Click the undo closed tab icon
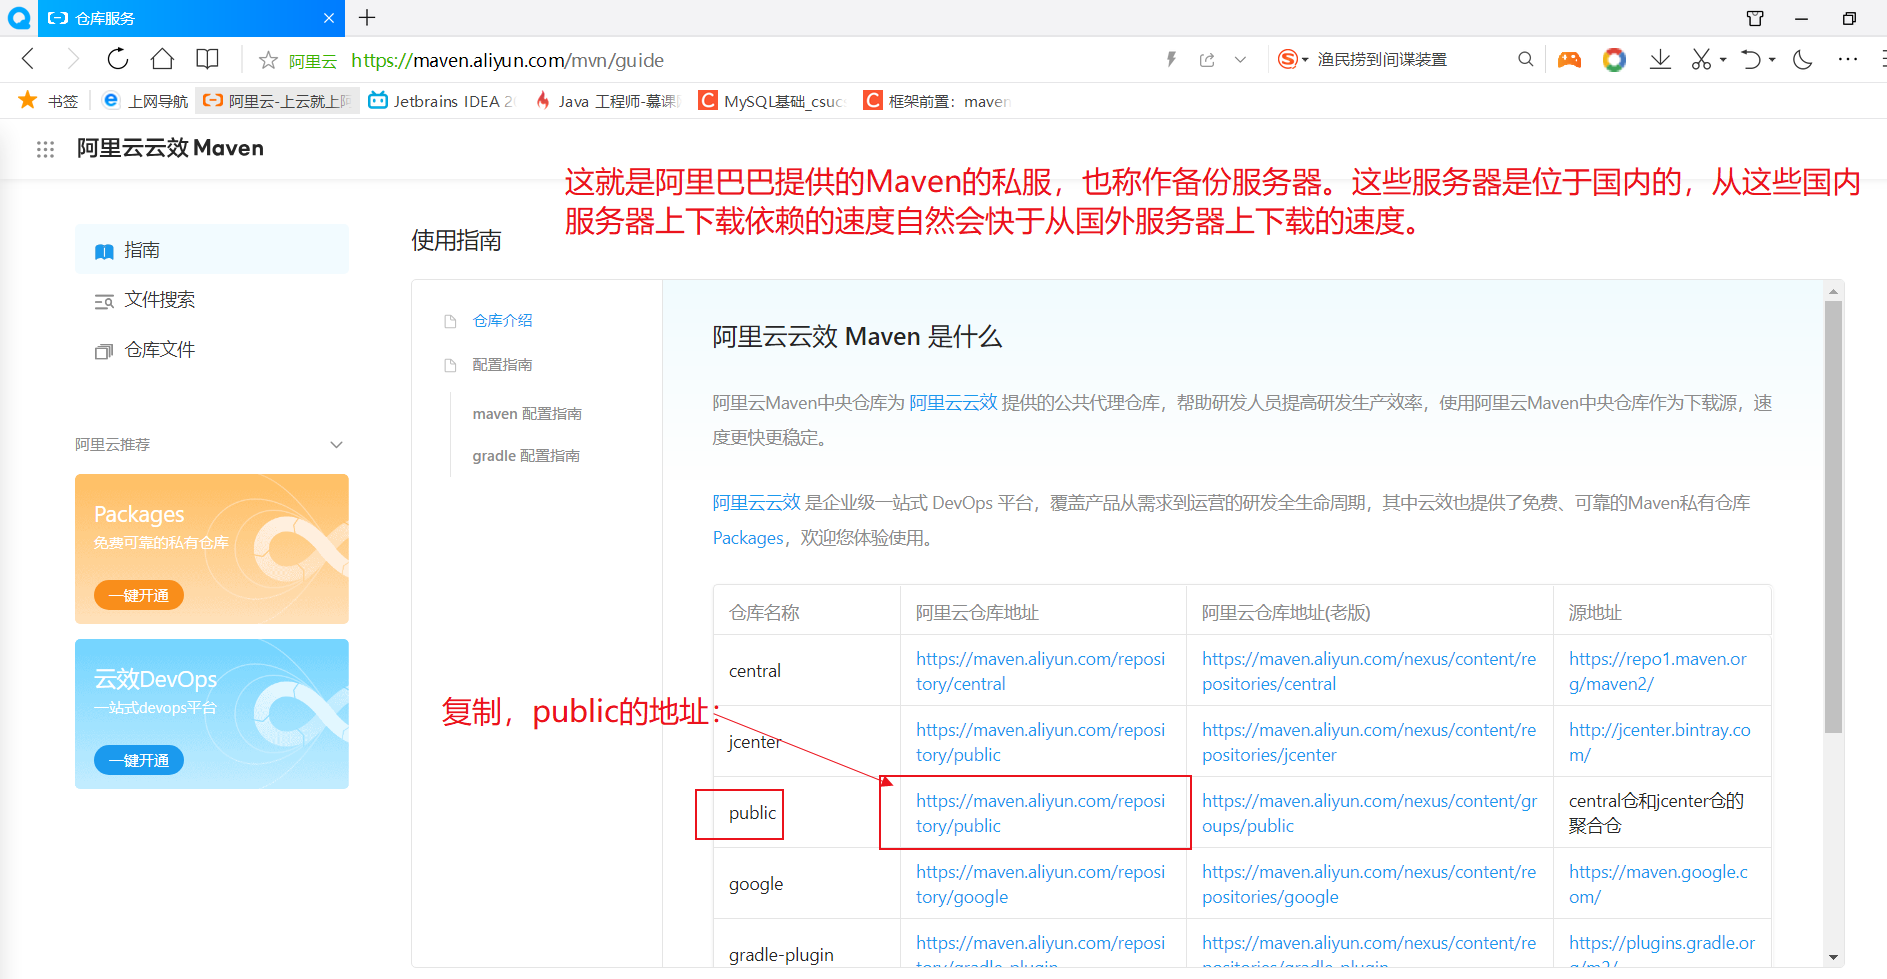Viewport: 1887px width, 979px height. tap(1750, 60)
